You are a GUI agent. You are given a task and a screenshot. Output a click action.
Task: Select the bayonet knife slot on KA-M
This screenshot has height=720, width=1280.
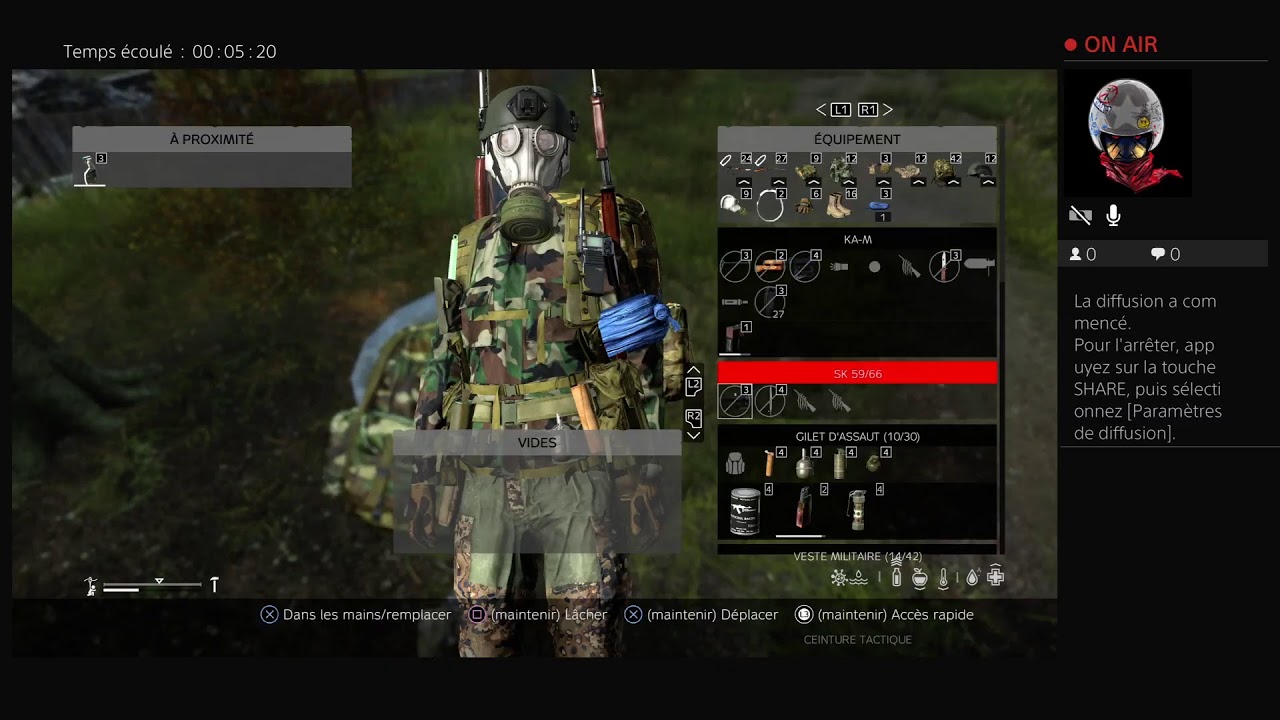point(944,267)
